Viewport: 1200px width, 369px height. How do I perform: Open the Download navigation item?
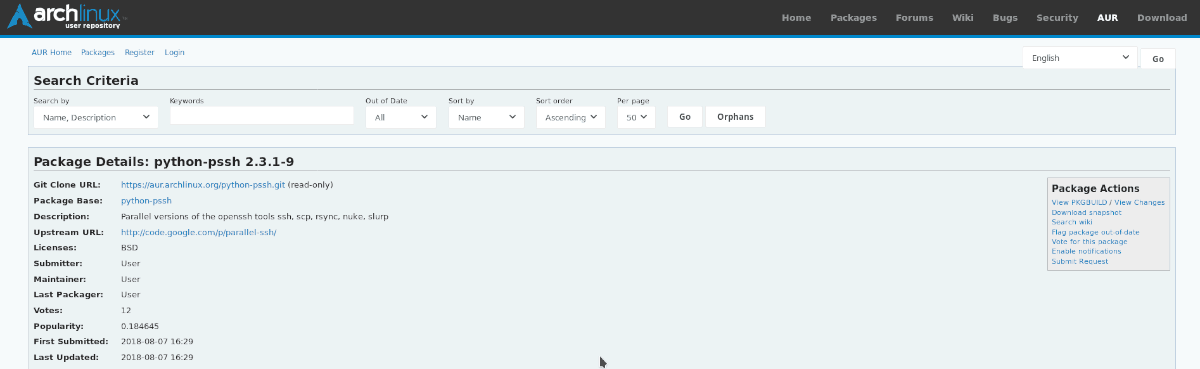(x=1162, y=18)
